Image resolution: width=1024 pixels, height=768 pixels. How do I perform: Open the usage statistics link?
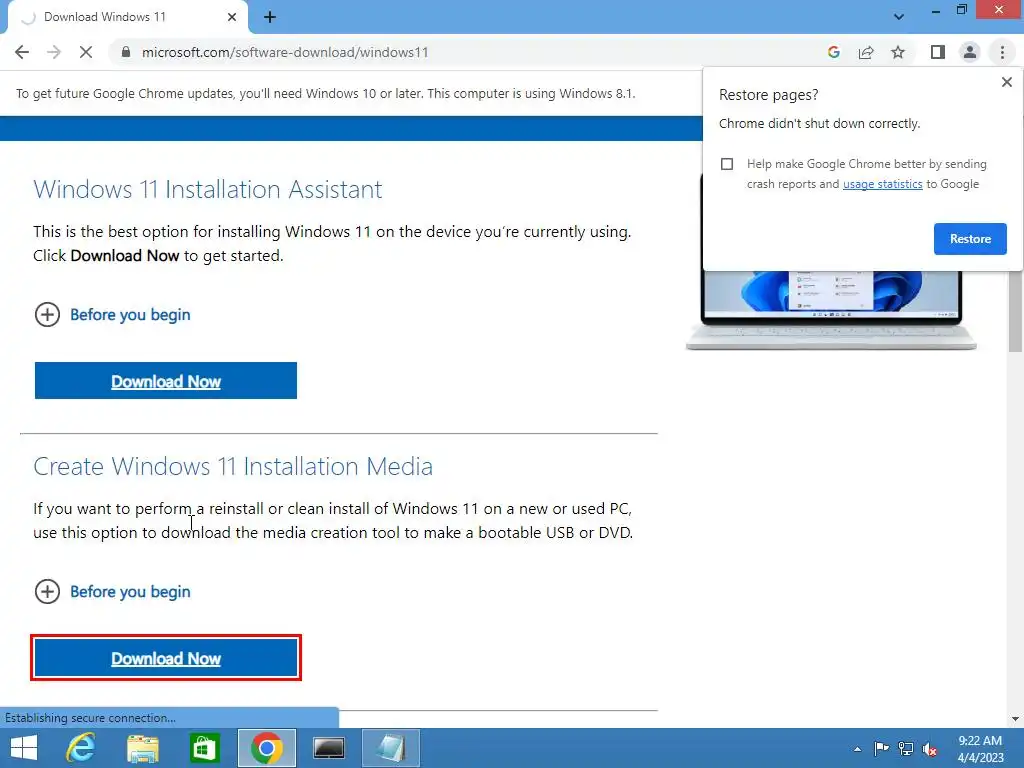(882, 184)
